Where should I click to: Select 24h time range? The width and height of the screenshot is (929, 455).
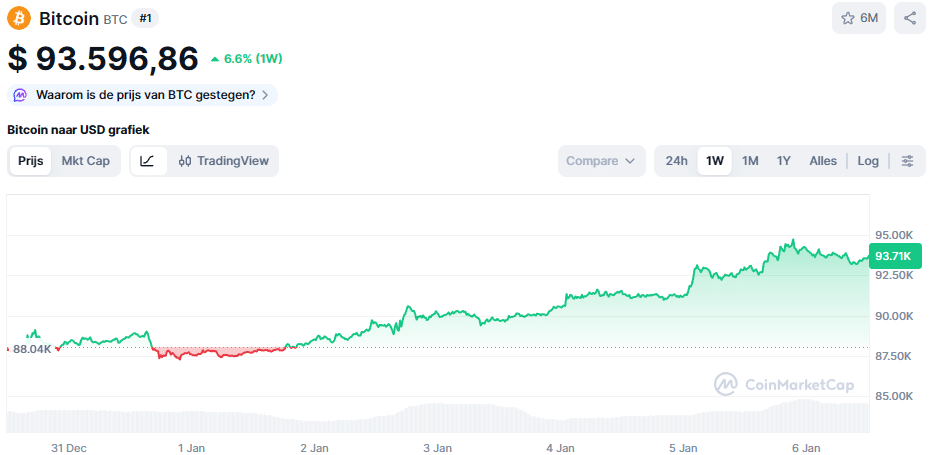[677, 161]
